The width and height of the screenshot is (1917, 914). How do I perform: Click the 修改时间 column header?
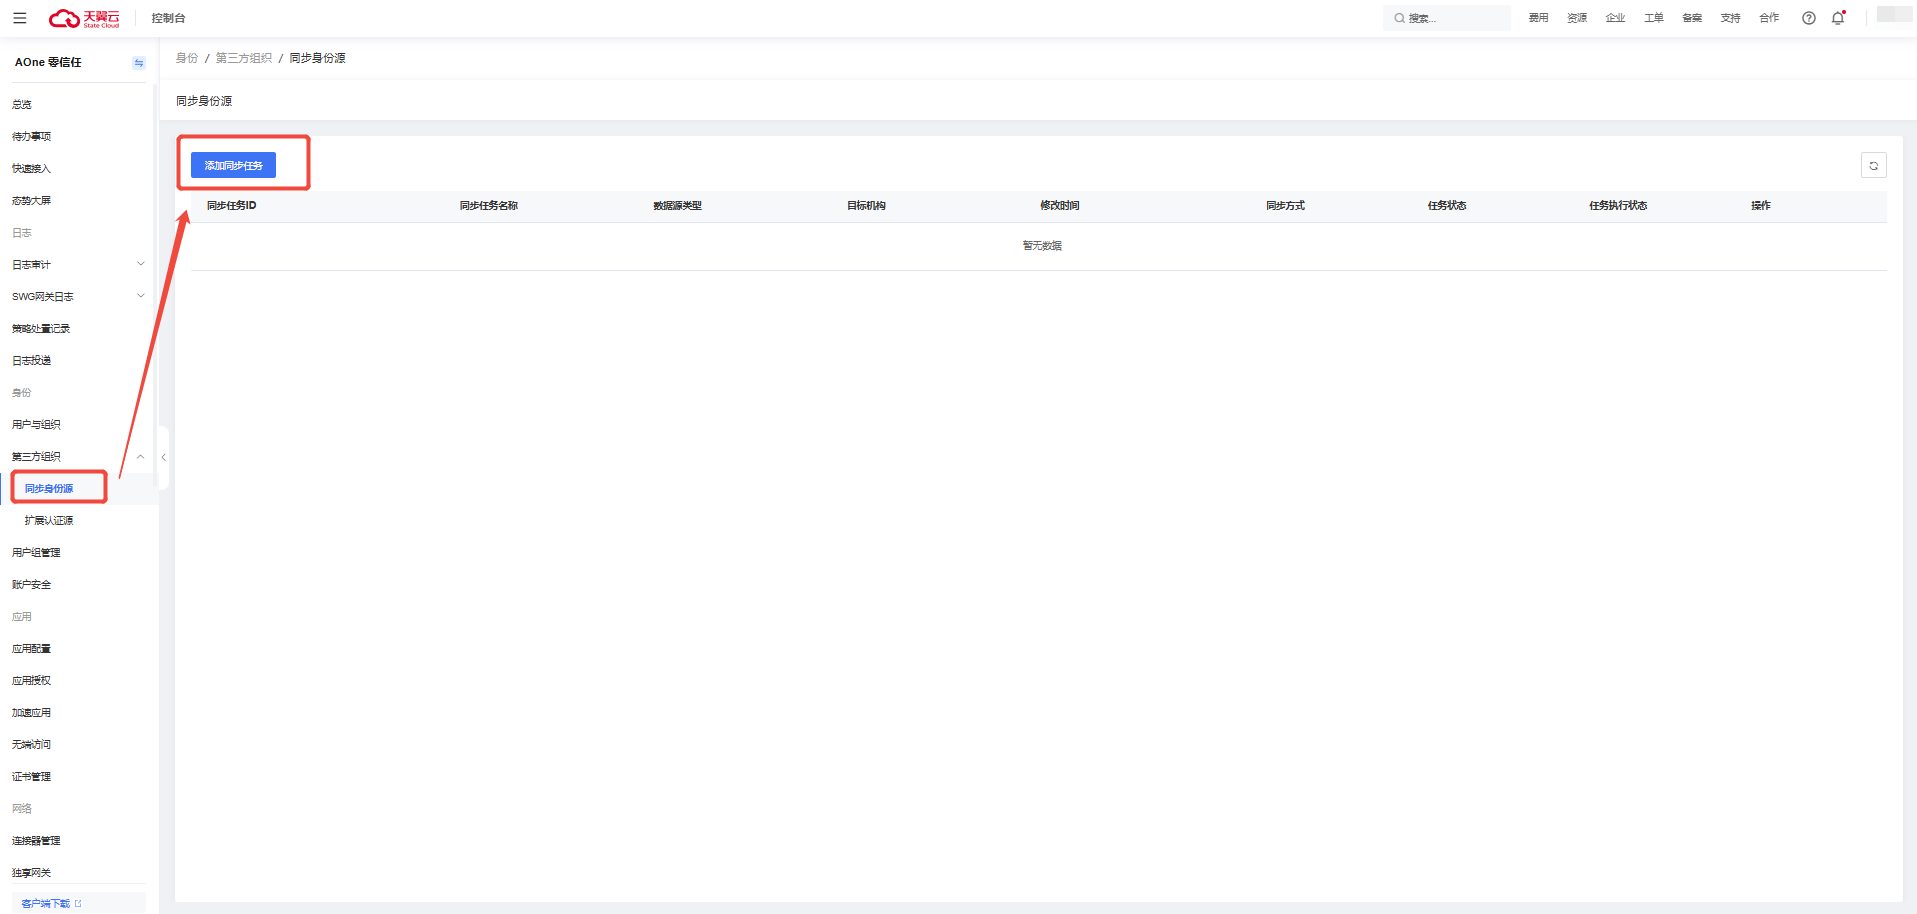coord(1060,205)
